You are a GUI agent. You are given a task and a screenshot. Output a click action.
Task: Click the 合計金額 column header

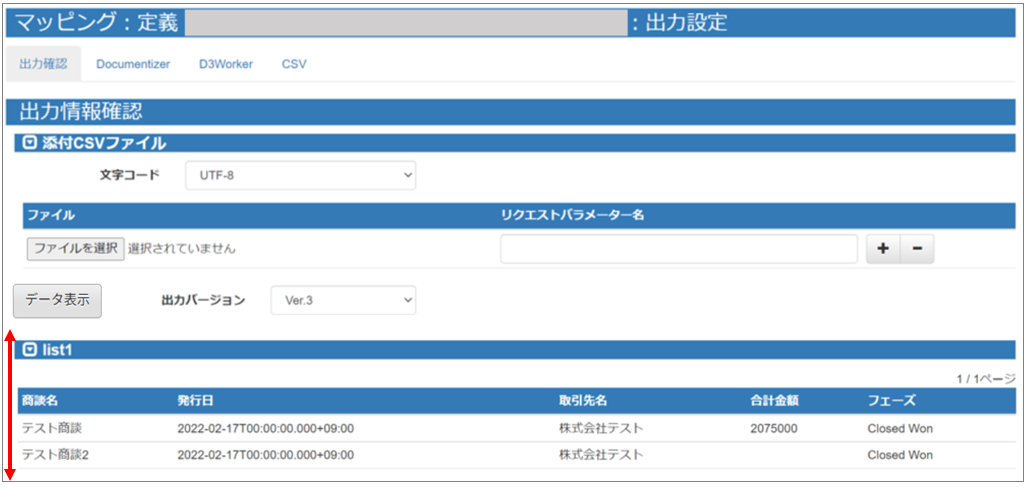[x=773, y=401]
